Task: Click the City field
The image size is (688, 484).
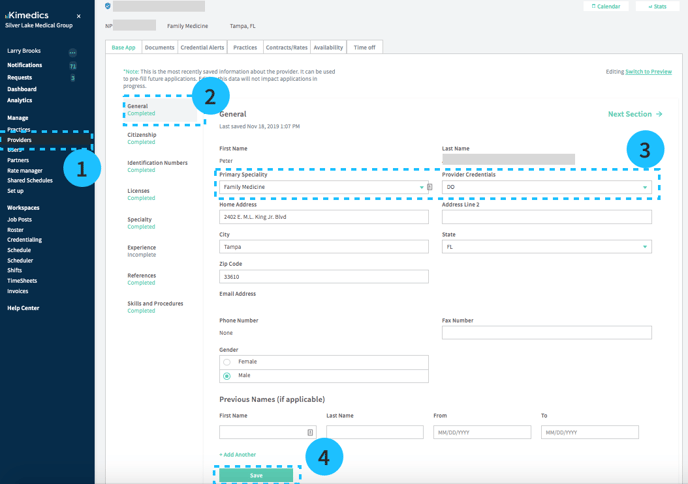Action: click(x=324, y=247)
